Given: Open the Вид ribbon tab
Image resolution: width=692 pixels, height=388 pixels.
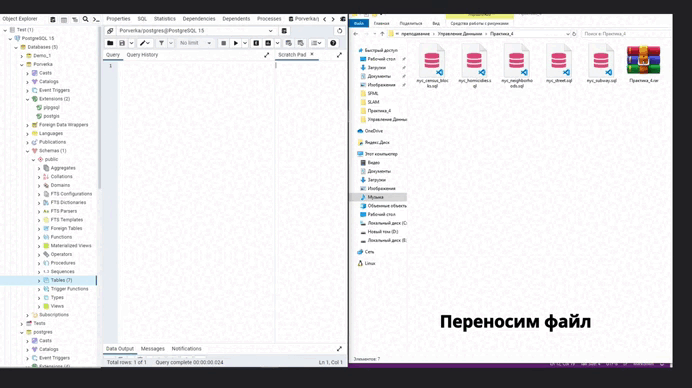Looking at the screenshot, I should pos(436,23).
